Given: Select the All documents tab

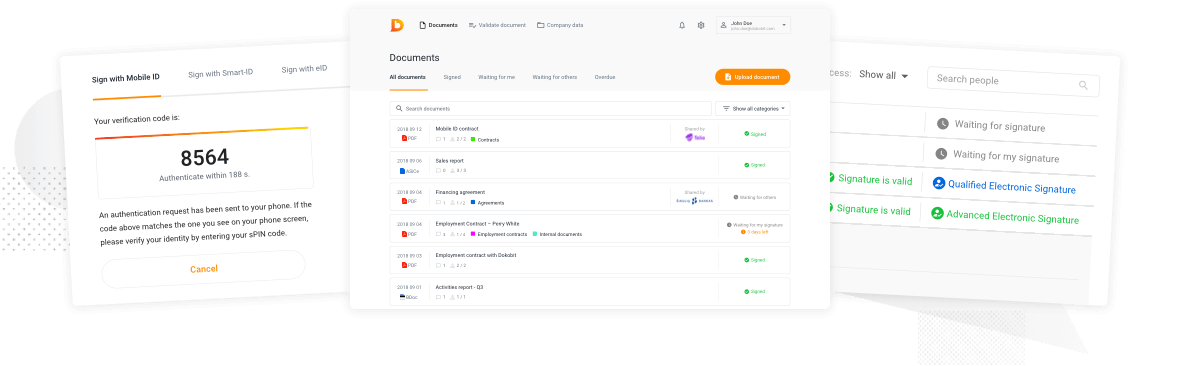Looking at the screenshot, I should [x=407, y=77].
